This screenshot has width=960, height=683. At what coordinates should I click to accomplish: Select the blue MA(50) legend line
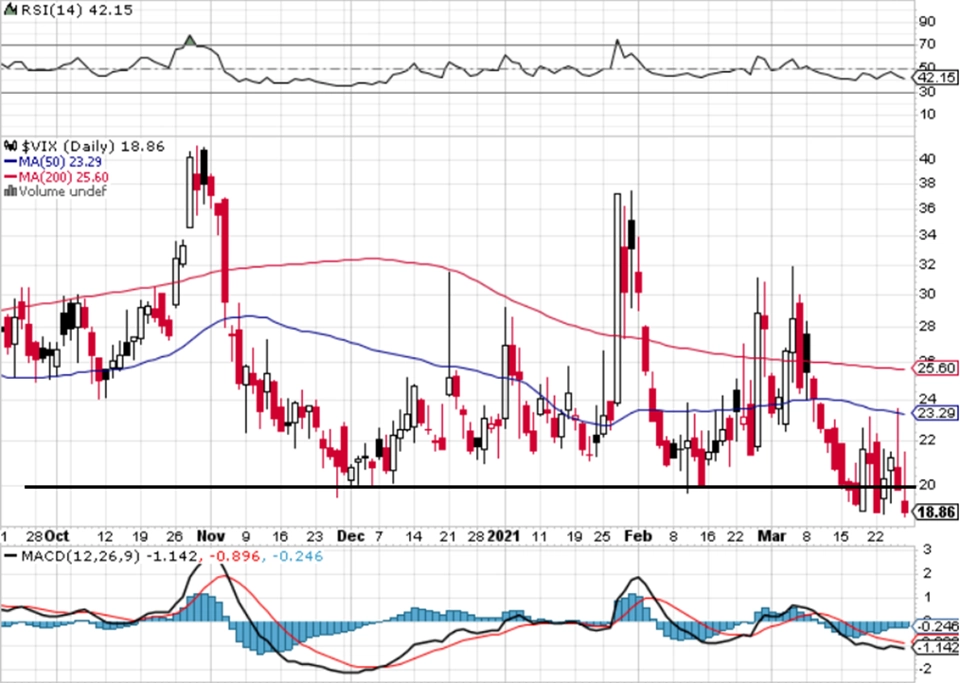[11, 162]
